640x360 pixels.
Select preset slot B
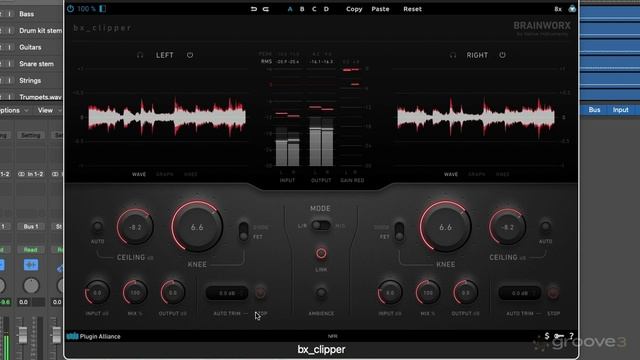[302, 9]
